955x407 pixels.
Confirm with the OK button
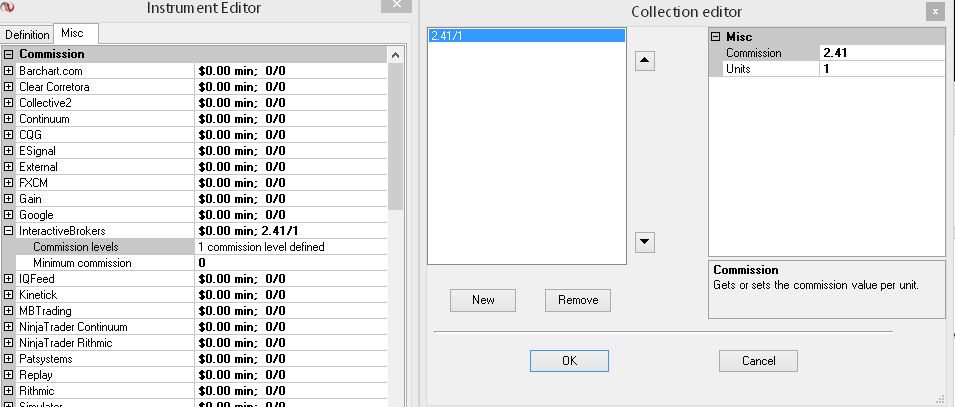pos(569,361)
